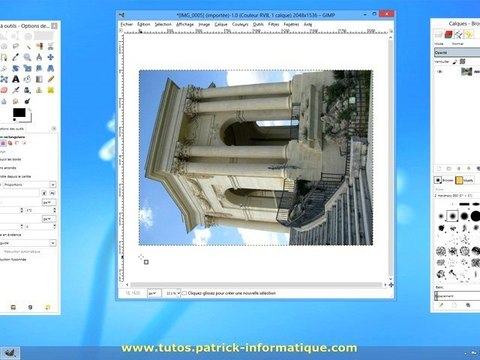Open the Fichier menu

tap(126, 24)
